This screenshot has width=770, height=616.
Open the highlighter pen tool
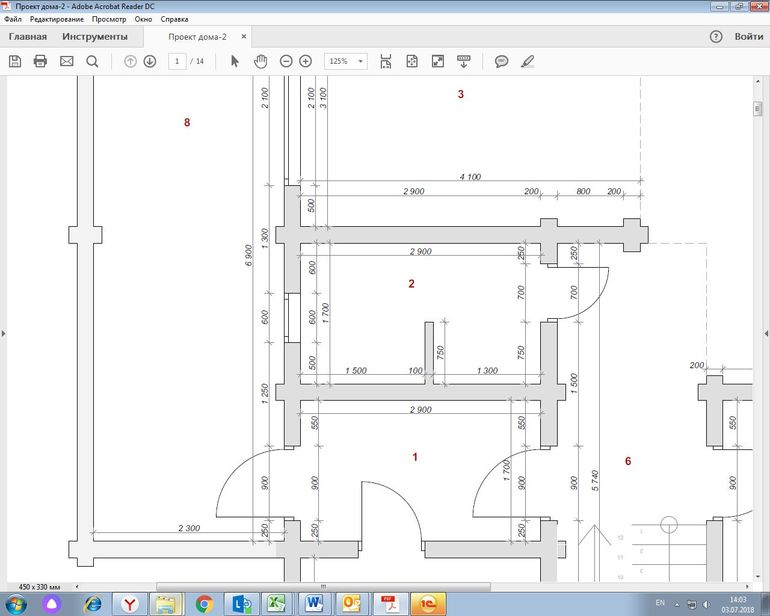pyautogui.click(x=528, y=61)
